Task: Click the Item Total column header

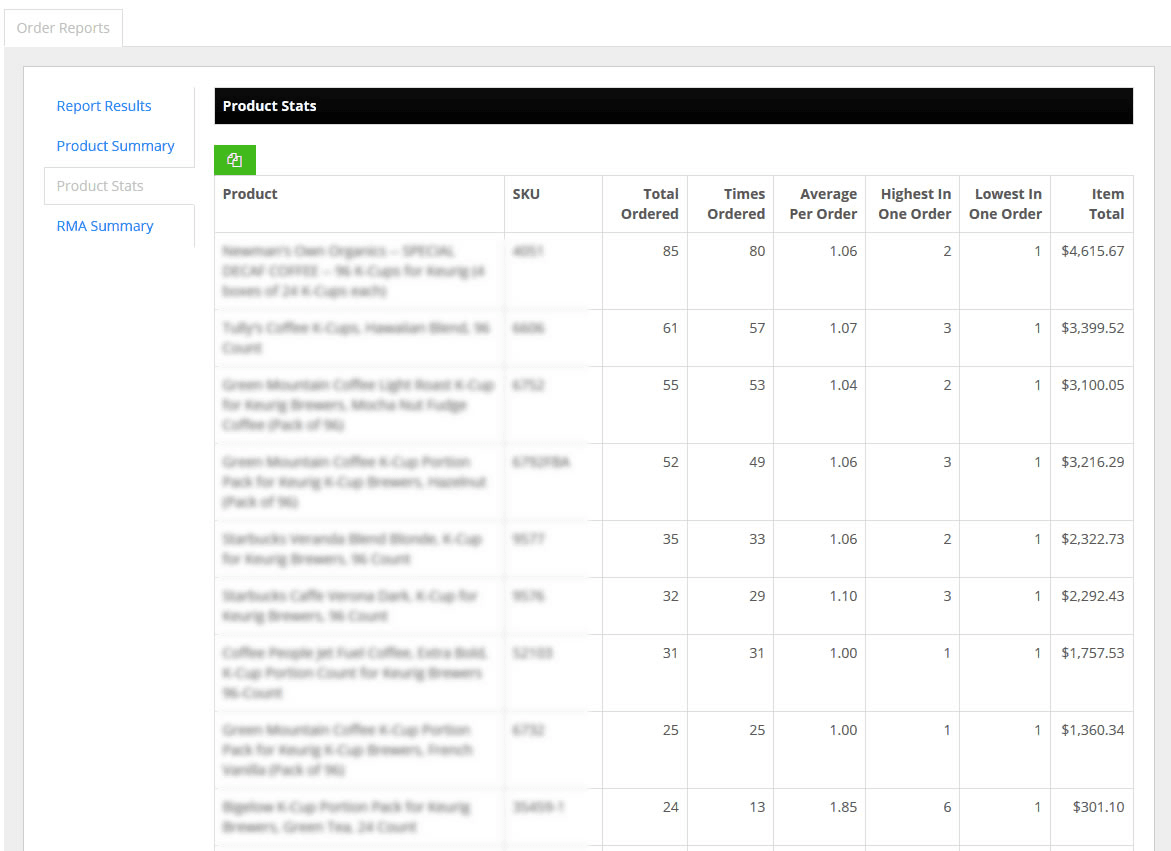Action: click(1106, 204)
